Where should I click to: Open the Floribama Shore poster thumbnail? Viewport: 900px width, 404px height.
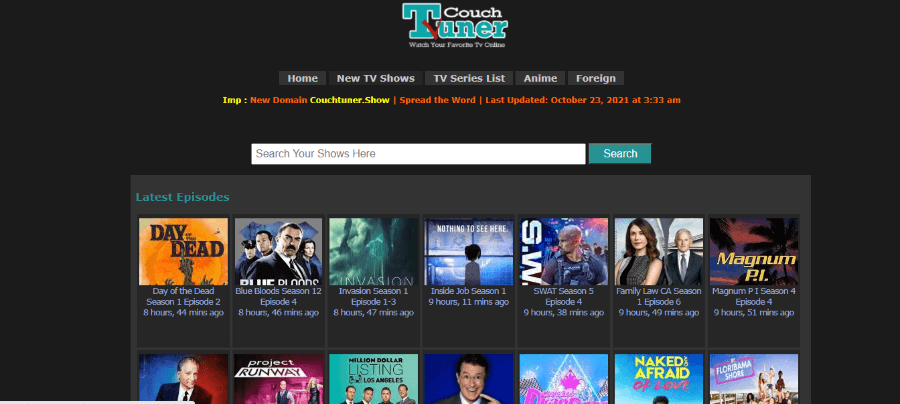754,379
